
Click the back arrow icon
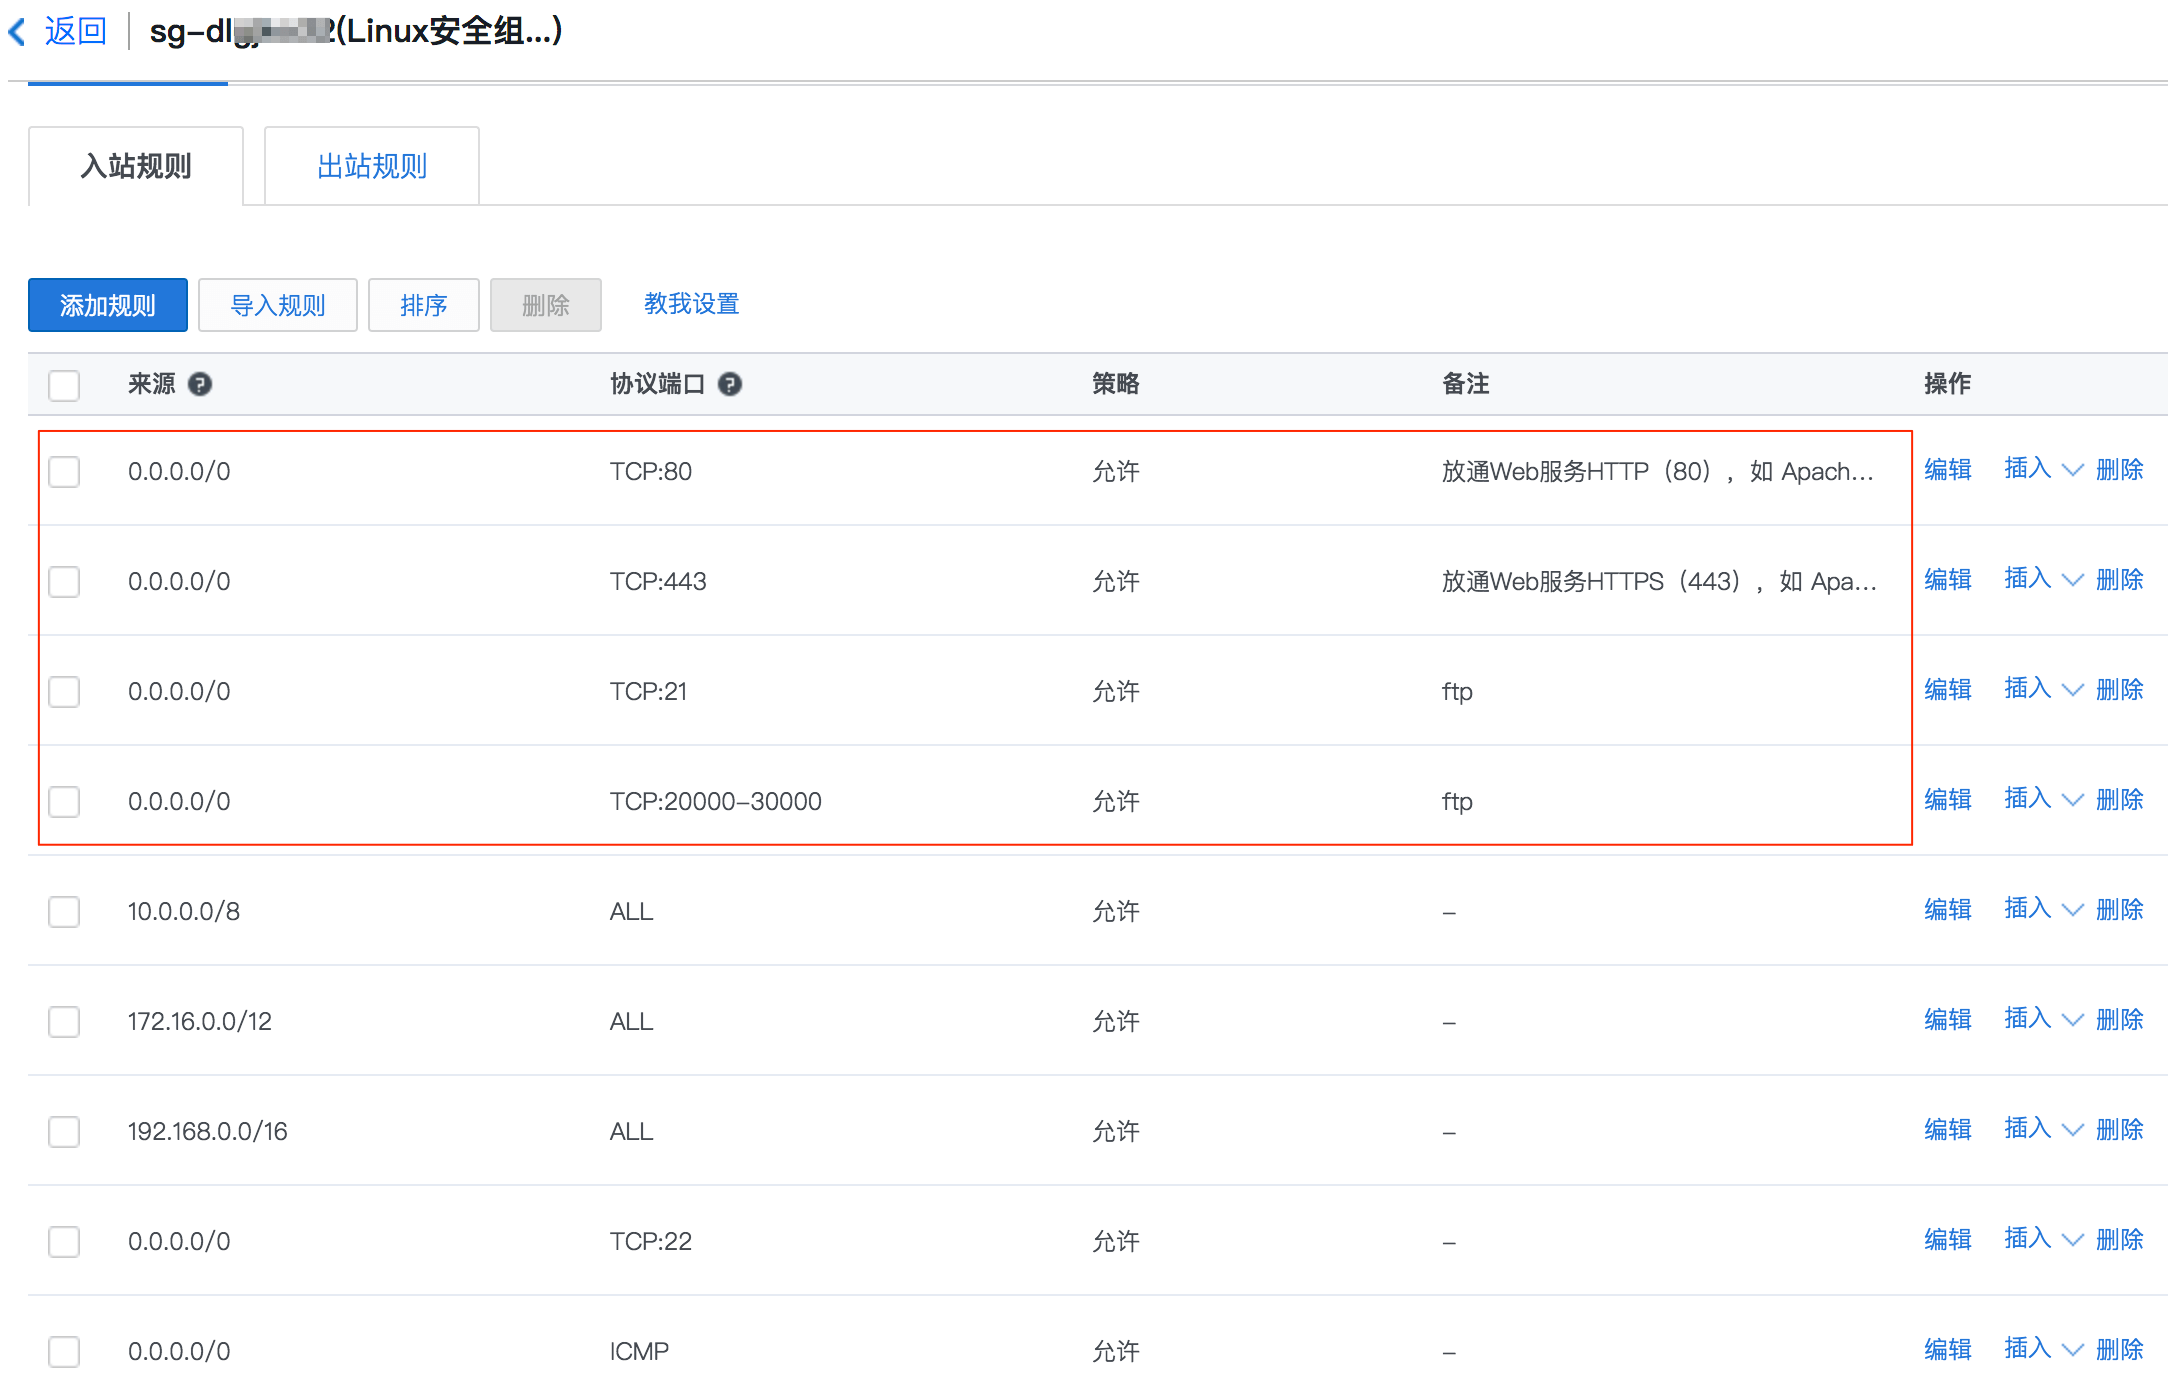[17, 31]
